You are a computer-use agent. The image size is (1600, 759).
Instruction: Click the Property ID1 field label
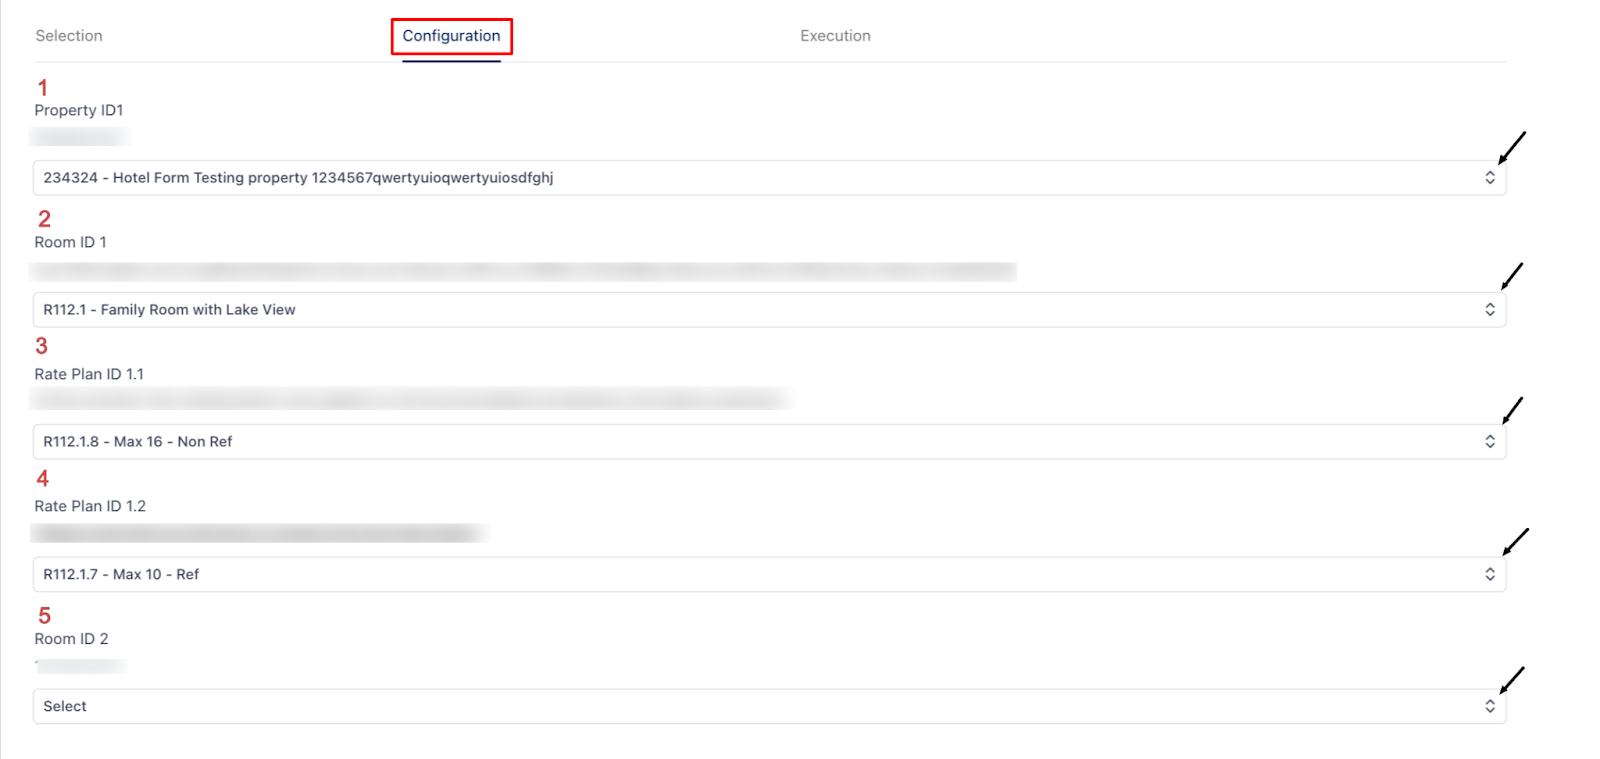79,110
